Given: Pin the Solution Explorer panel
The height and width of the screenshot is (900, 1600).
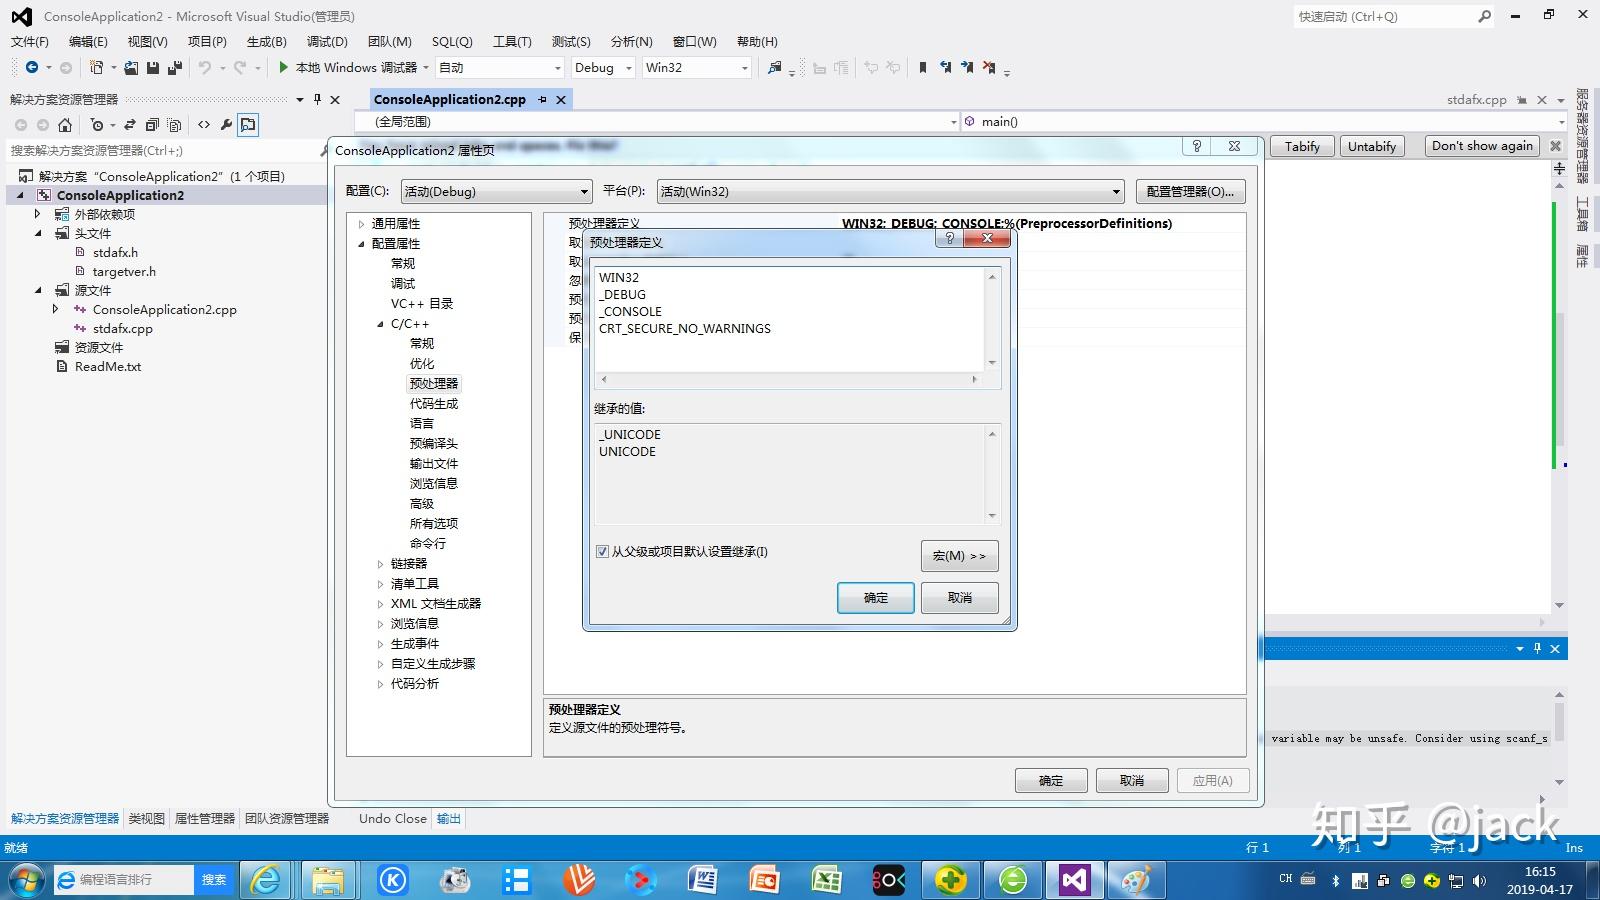Looking at the screenshot, I should click(317, 99).
